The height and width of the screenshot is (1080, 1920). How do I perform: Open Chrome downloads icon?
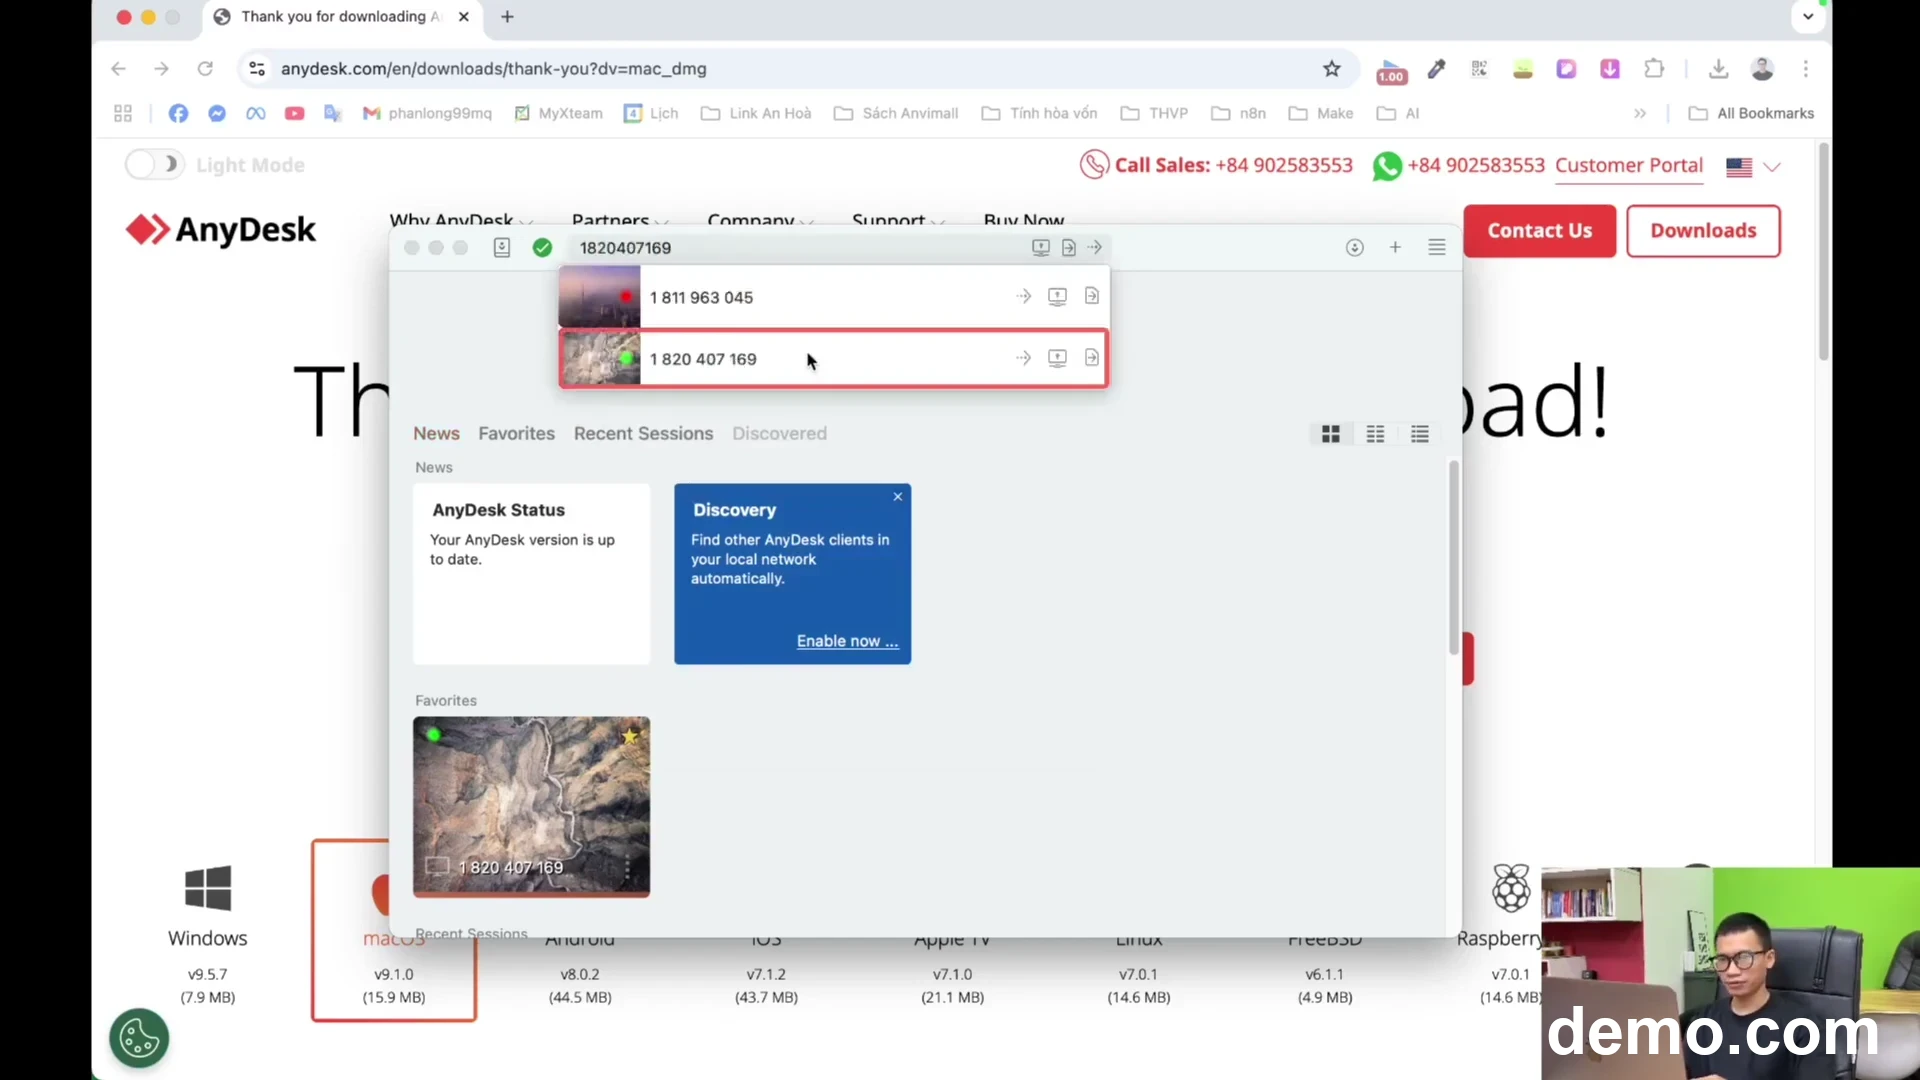(1718, 69)
